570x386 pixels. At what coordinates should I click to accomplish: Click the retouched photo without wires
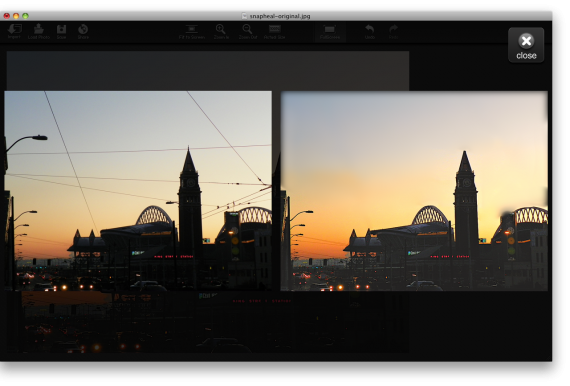[x=414, y=191]
